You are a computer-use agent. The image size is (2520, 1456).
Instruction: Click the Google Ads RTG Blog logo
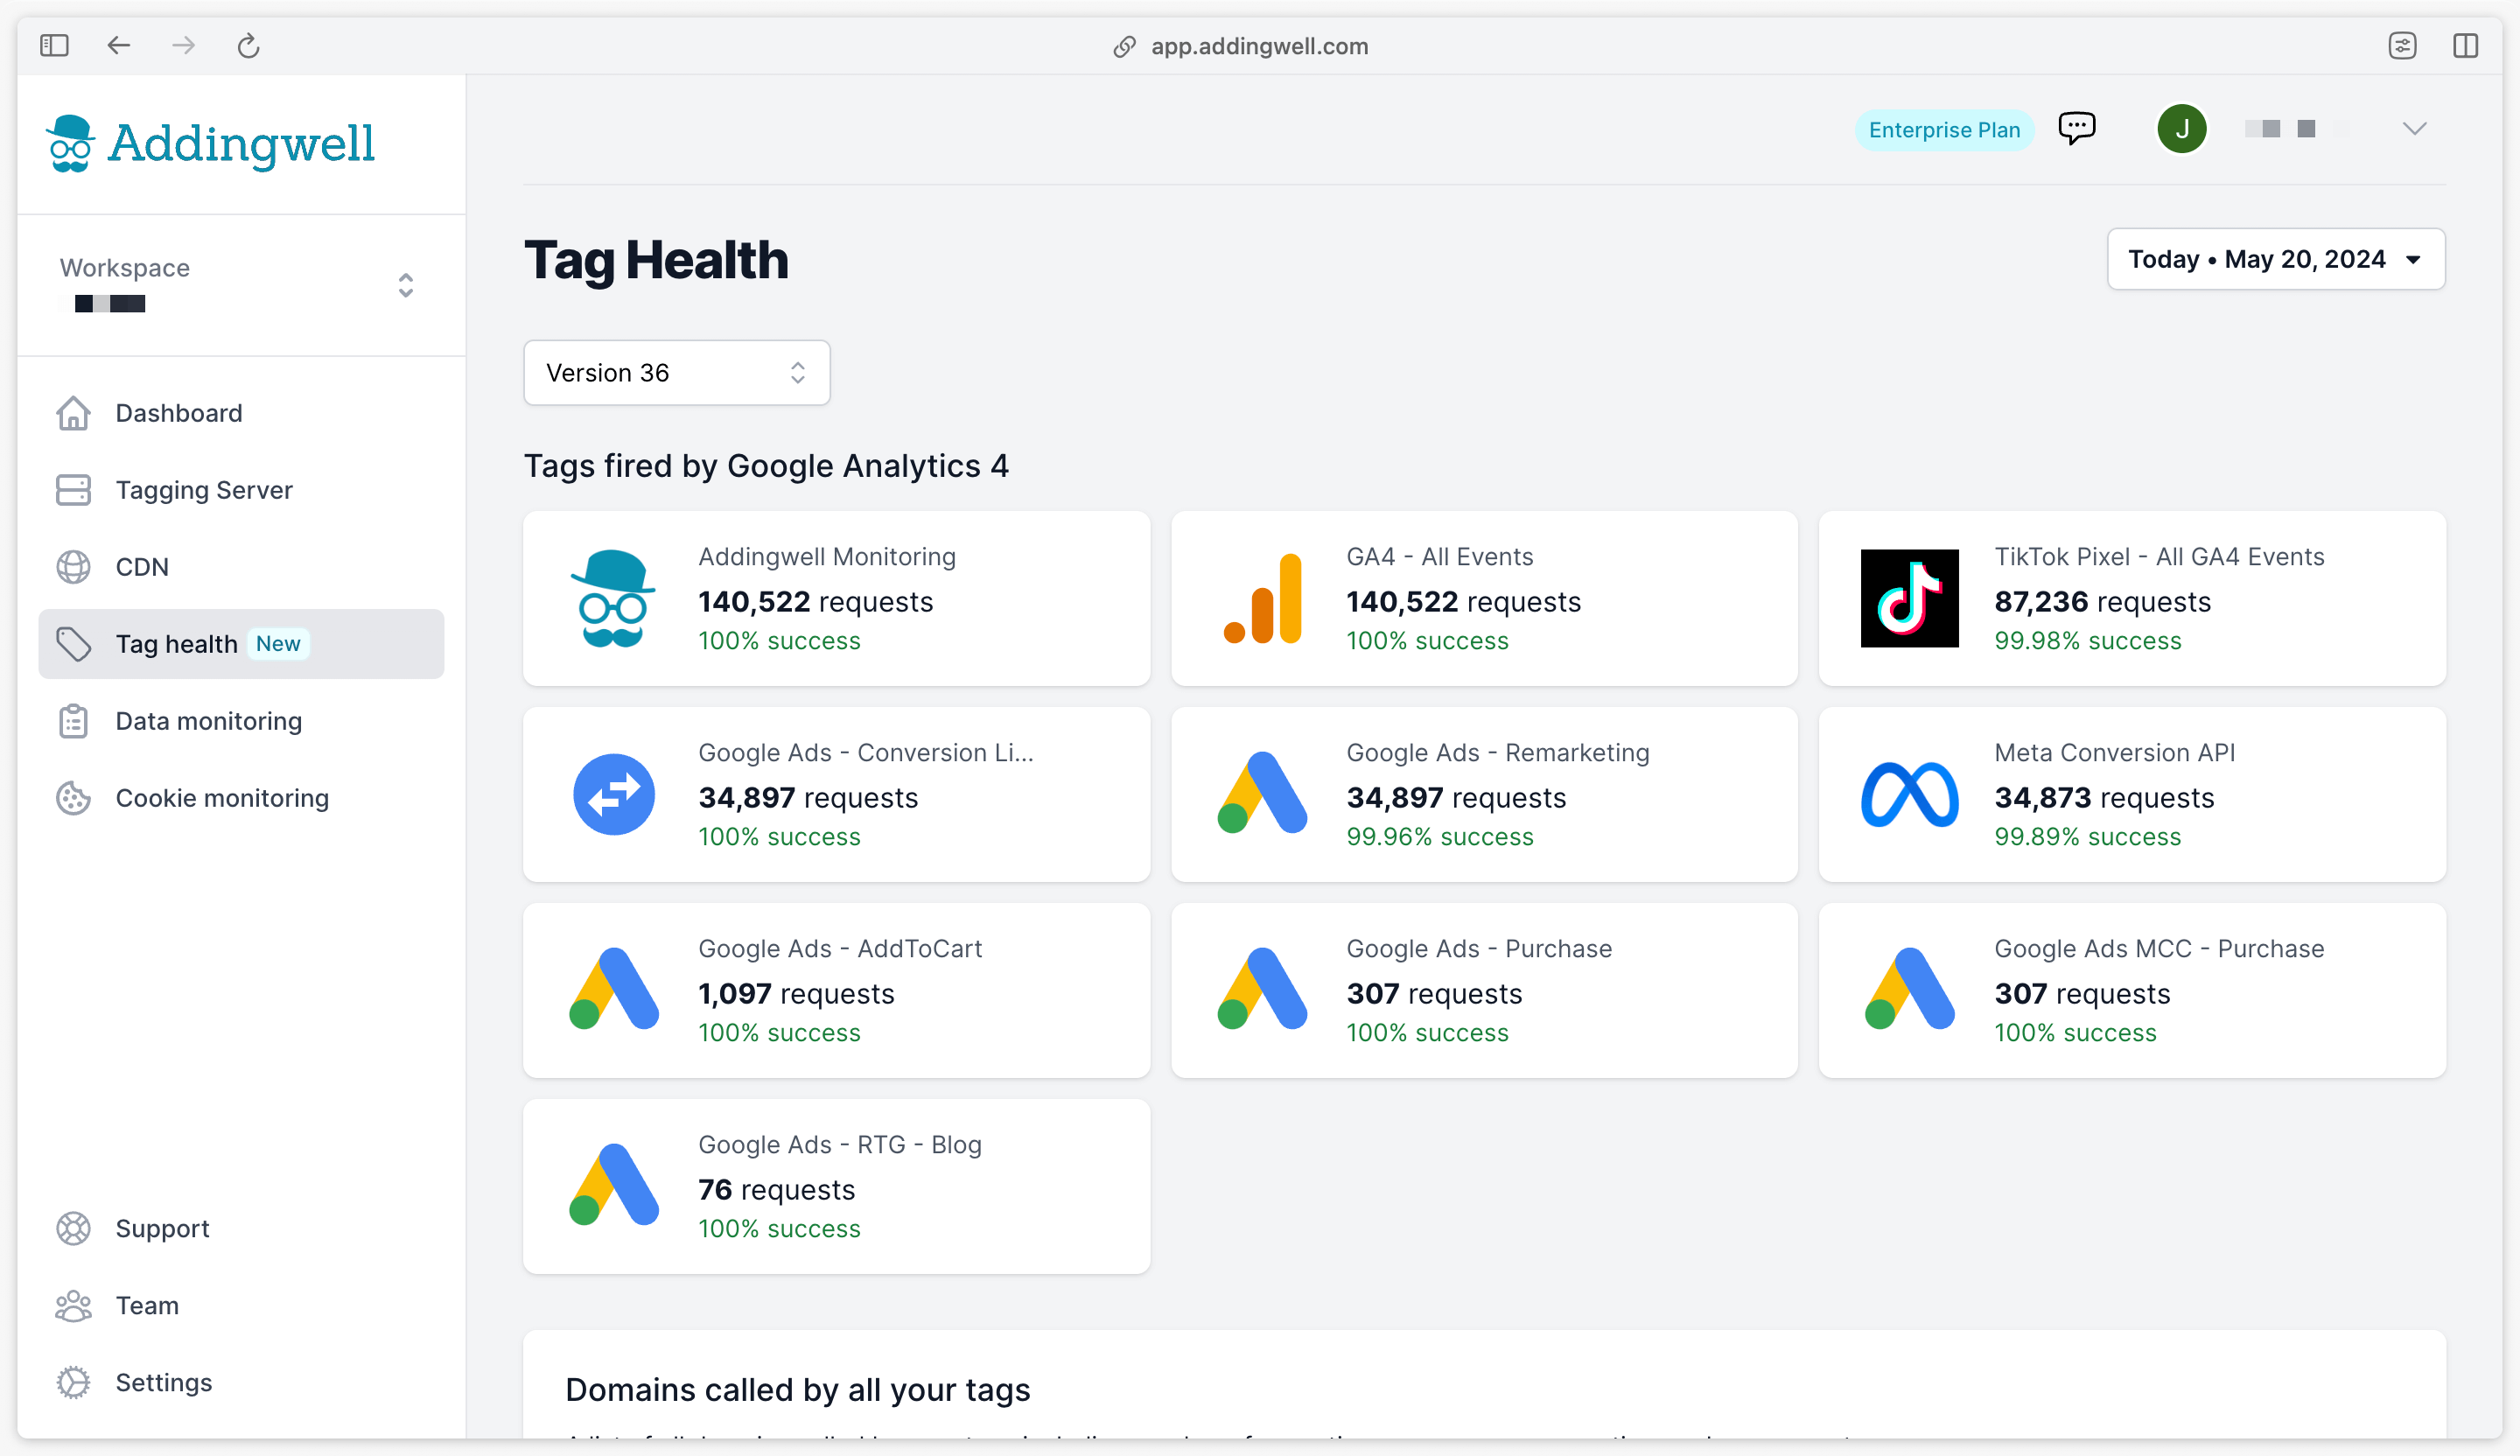tap(614, 1184)
